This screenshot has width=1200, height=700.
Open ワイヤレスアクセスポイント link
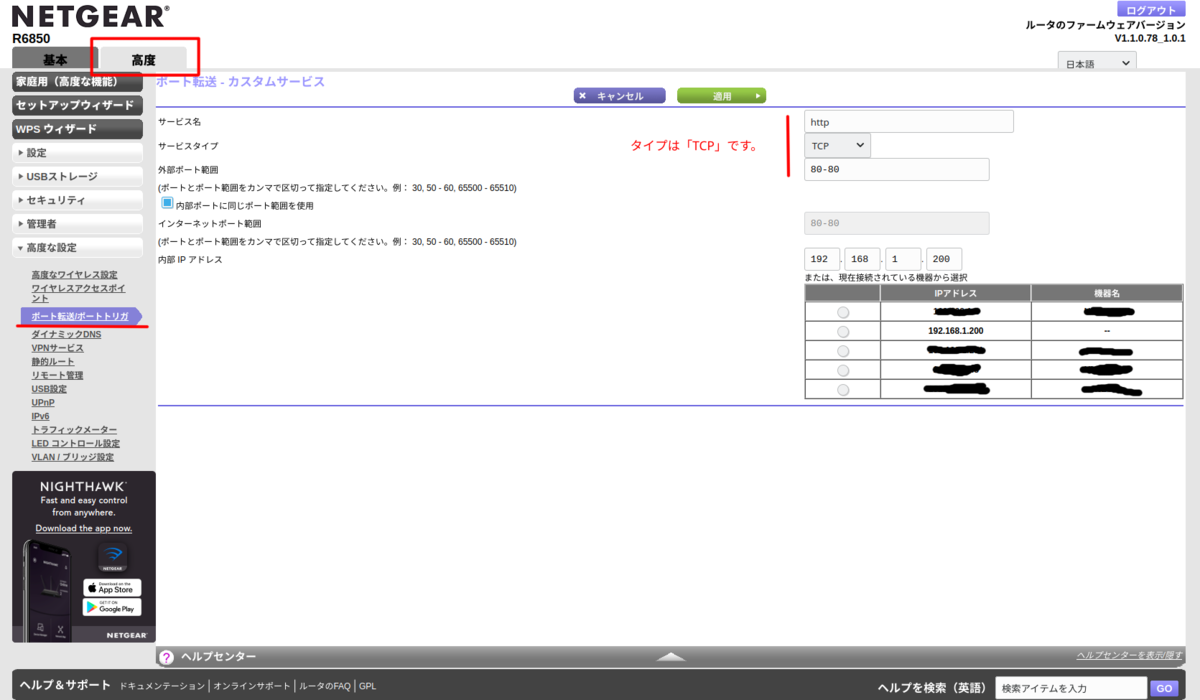coord(76,293)
